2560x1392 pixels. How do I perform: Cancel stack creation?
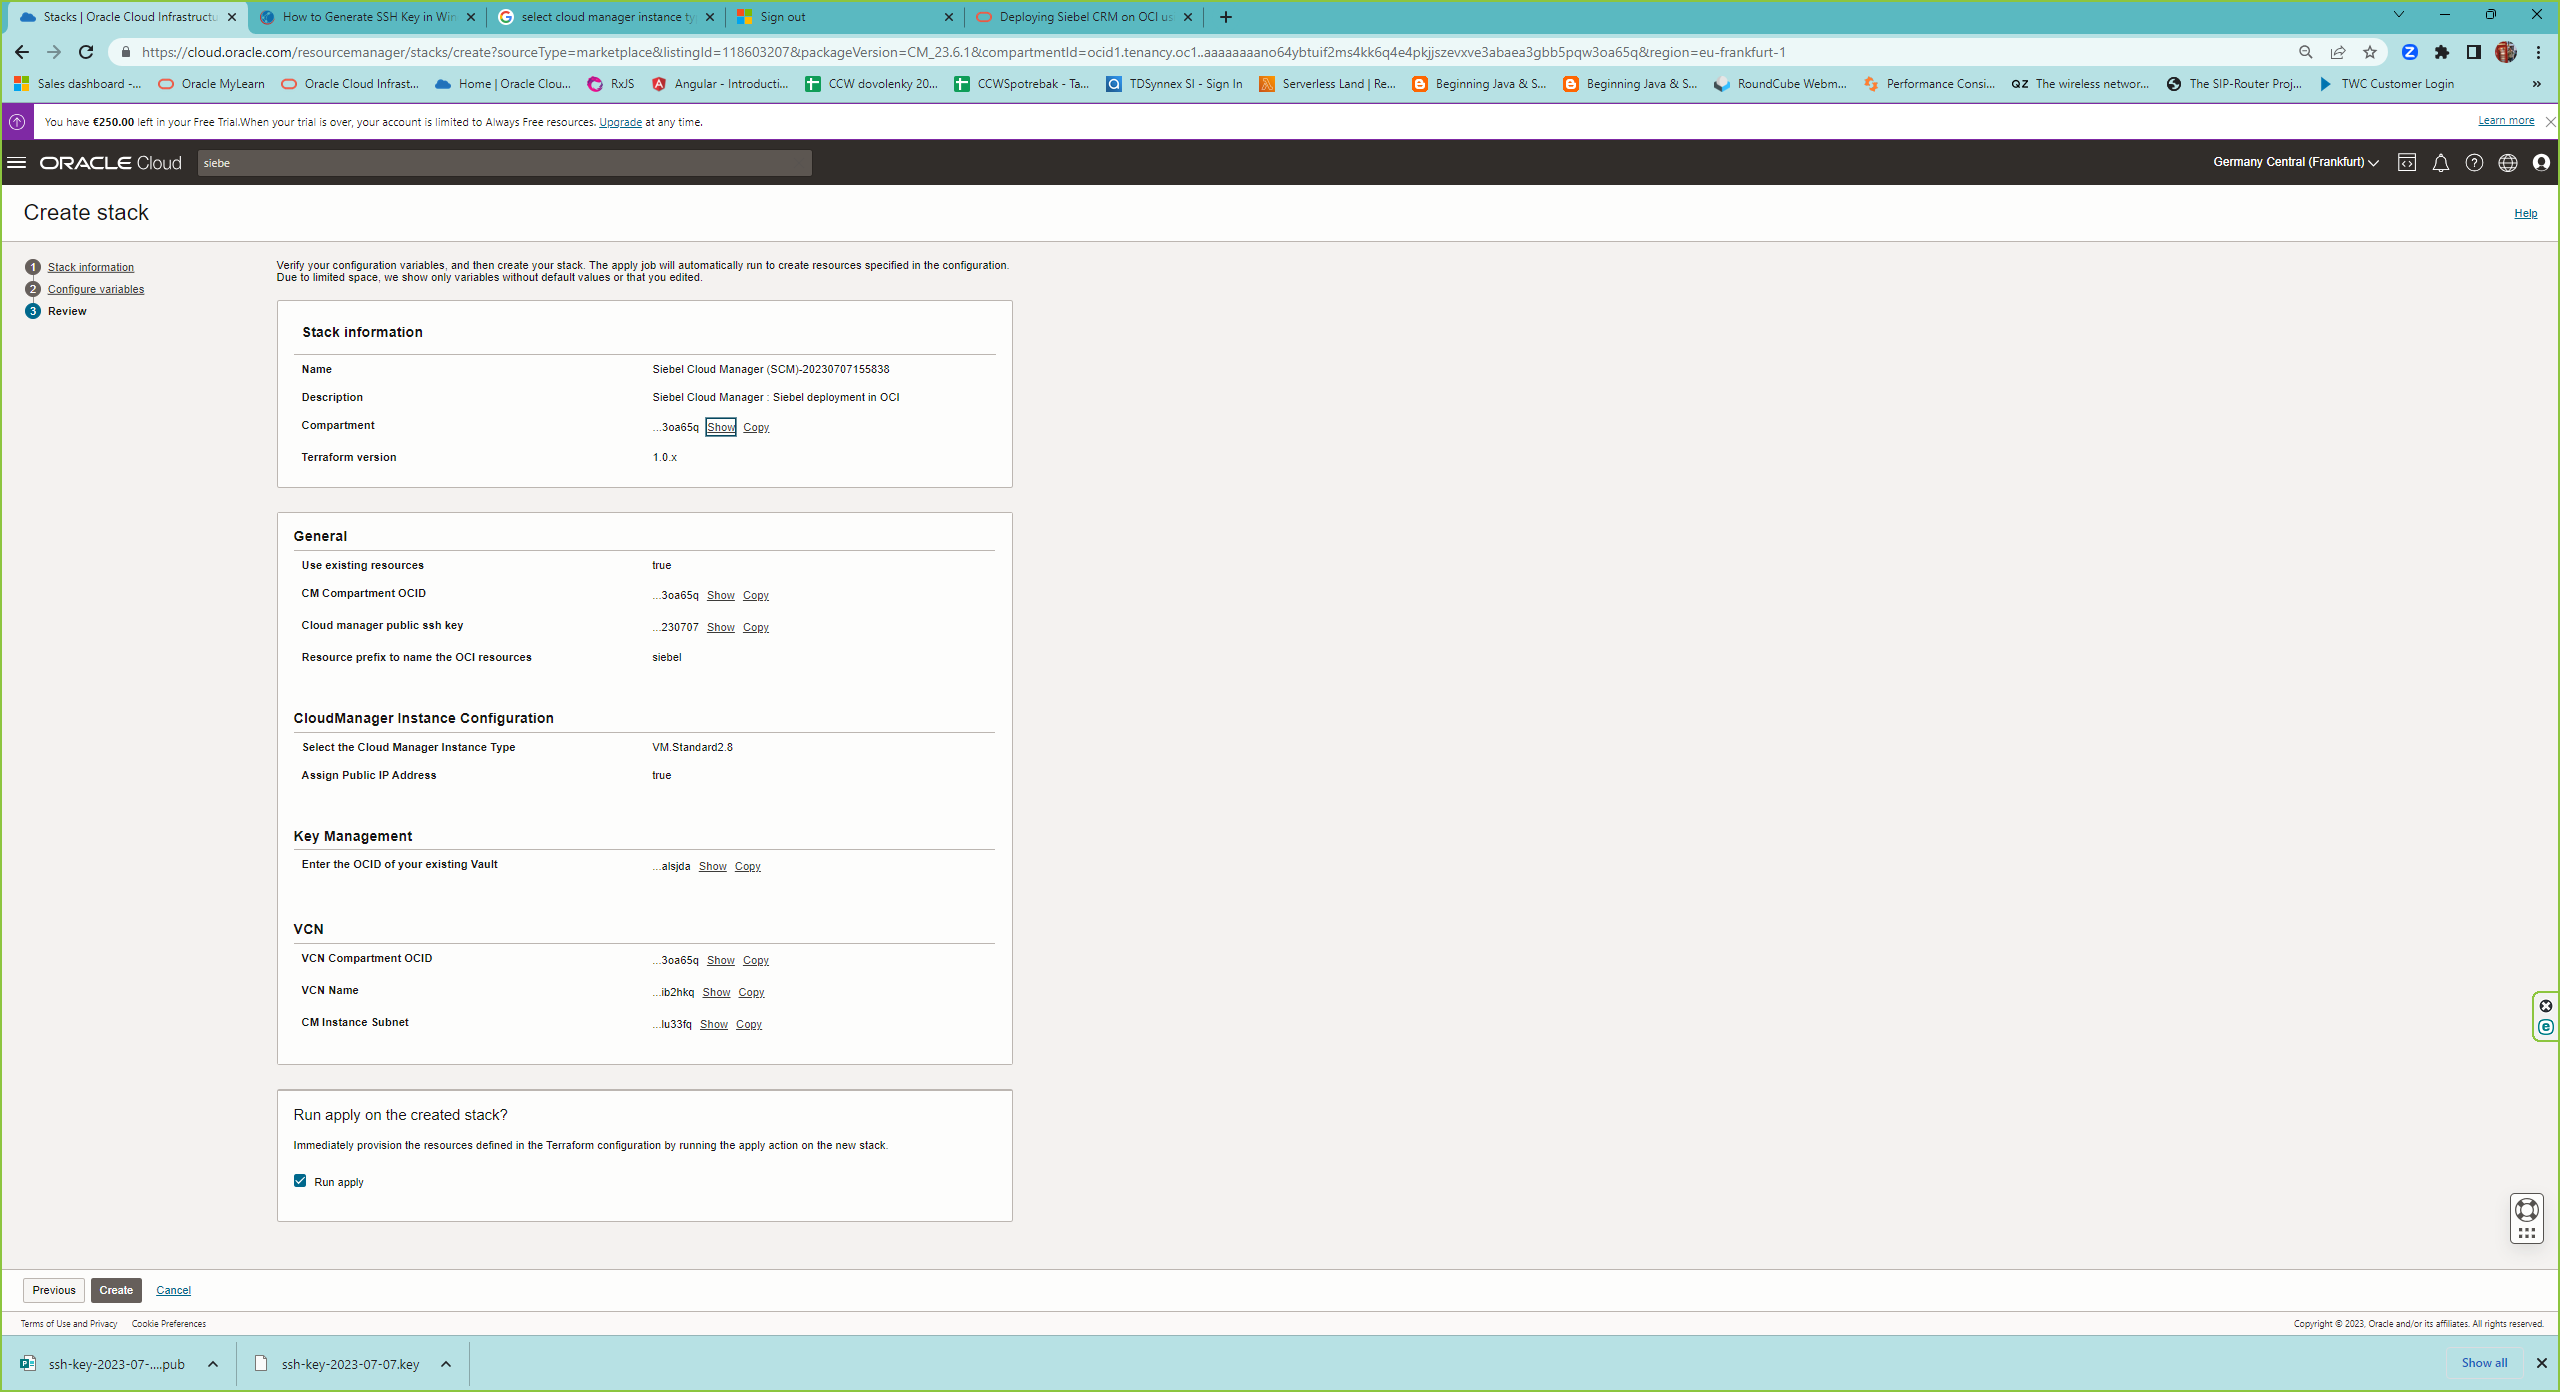(x=173, y=1290)
